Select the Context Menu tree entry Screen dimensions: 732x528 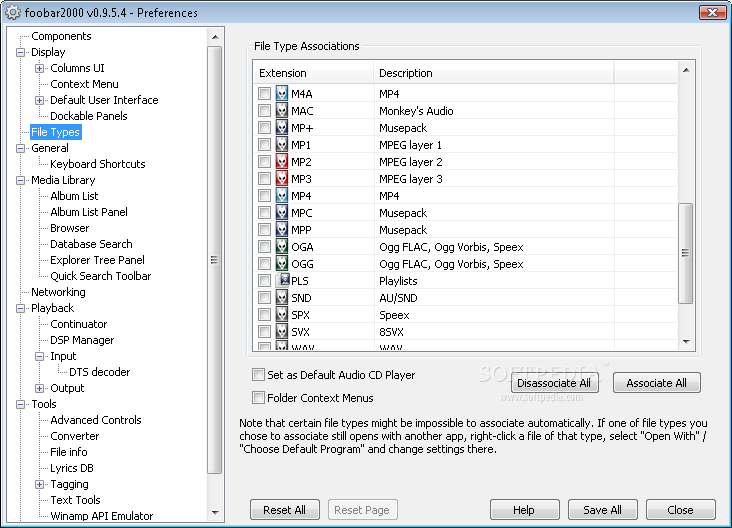coord(84,84)
